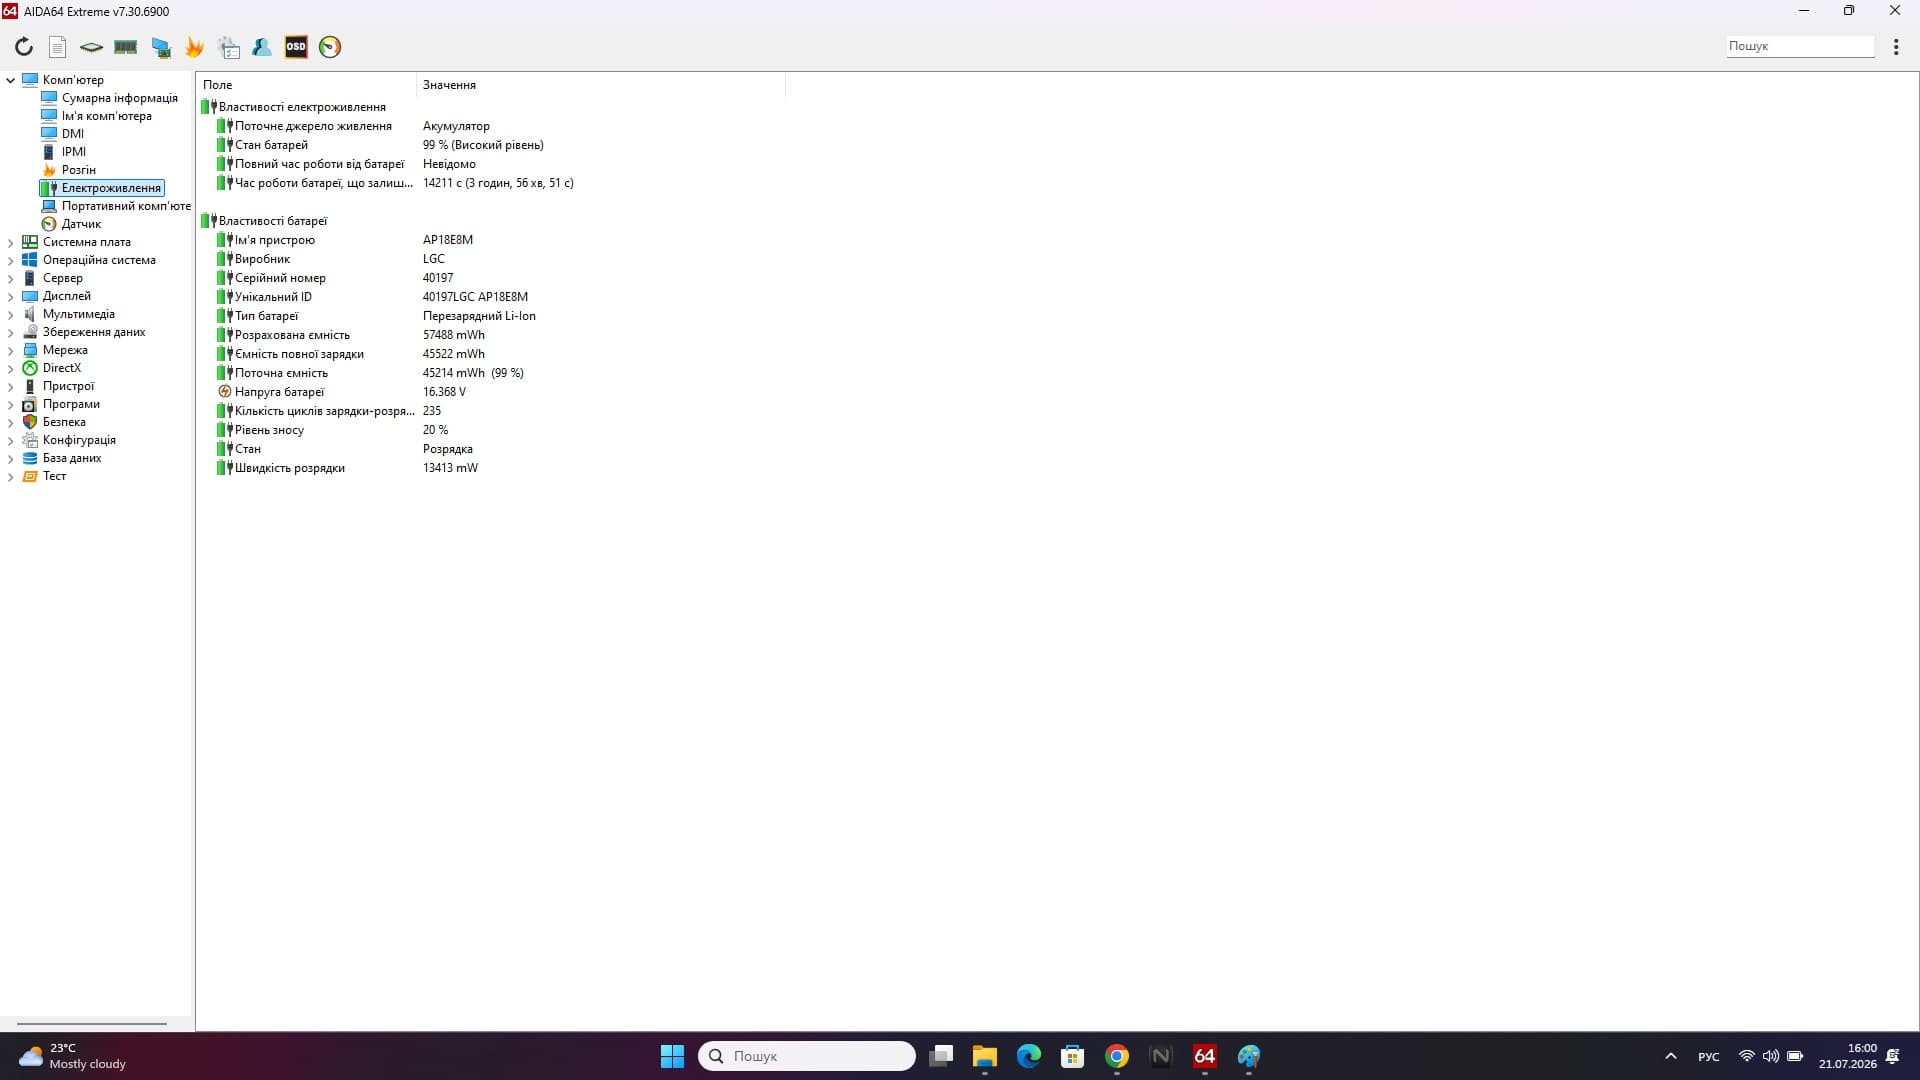Viewport: 1920px width, 1080px height.
Task: Select the Рівень зносу row
Action: [490, 430]
